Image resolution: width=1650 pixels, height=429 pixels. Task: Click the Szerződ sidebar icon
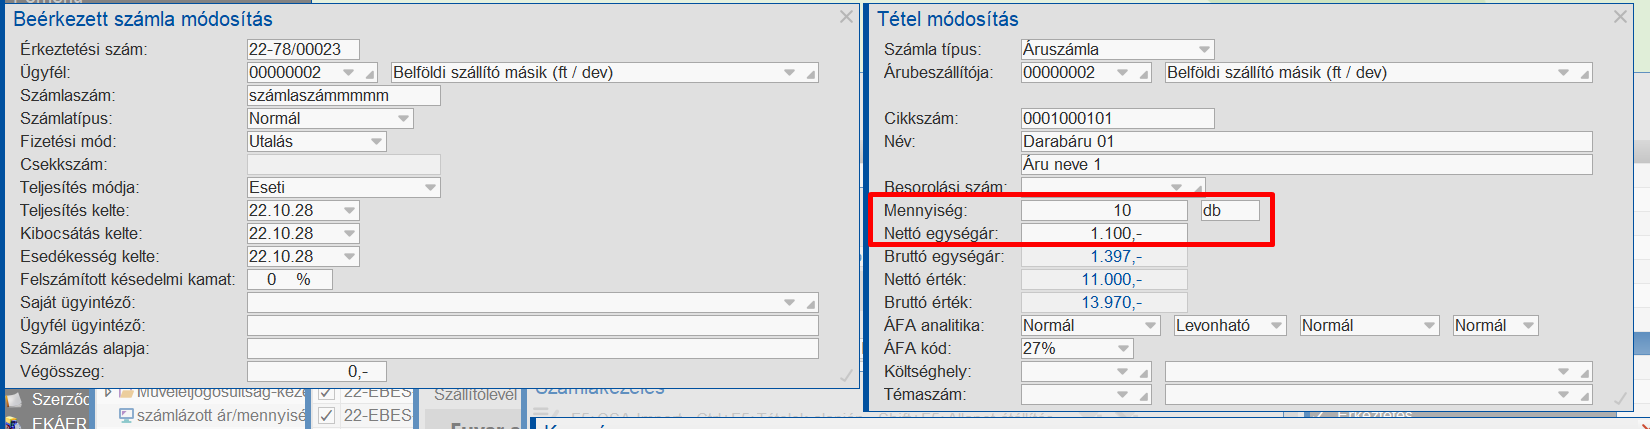pyautogui.click(x=15, y=399)
